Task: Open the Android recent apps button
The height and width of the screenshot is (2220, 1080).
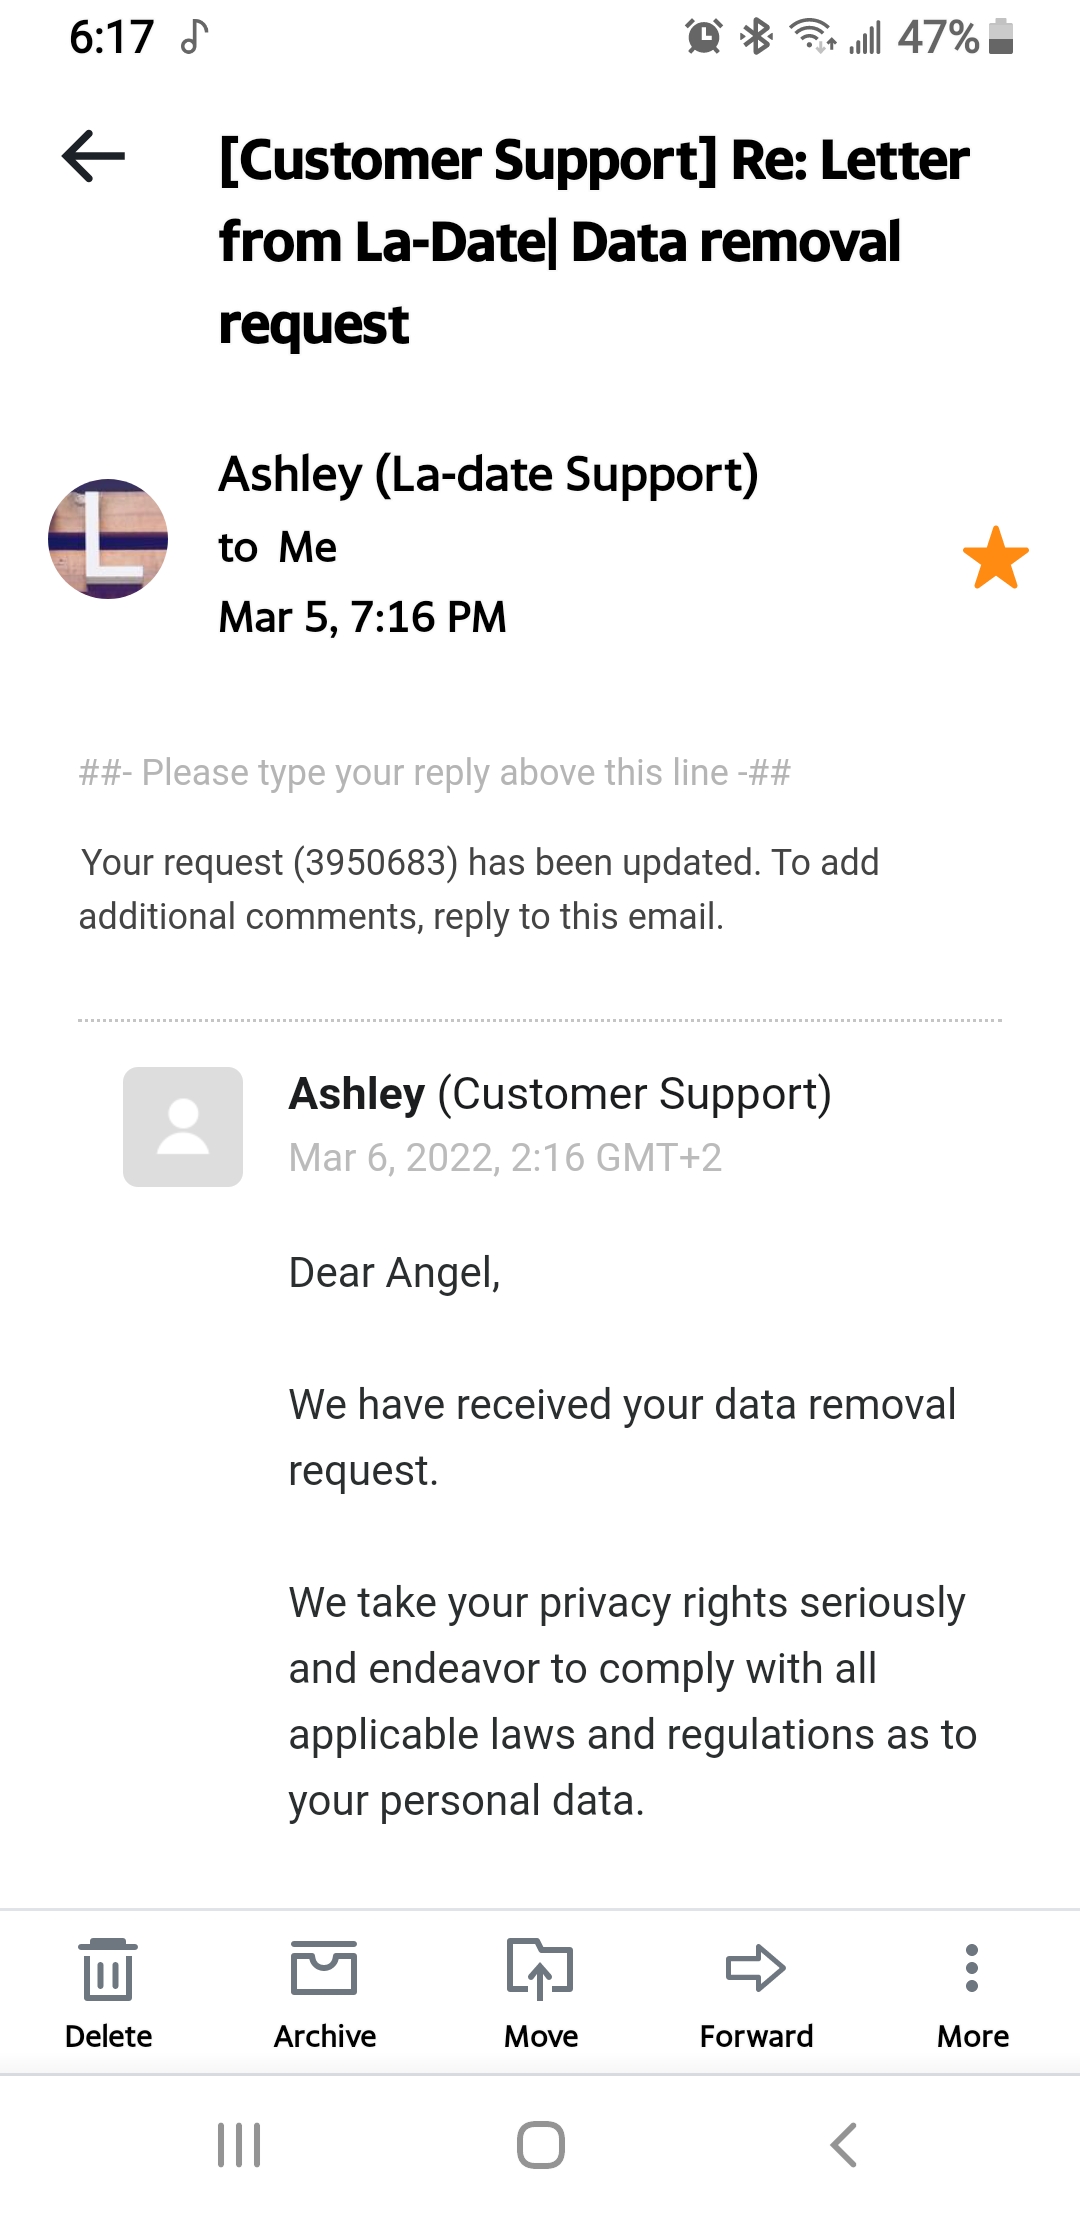Action: (x=239, y=2145)
